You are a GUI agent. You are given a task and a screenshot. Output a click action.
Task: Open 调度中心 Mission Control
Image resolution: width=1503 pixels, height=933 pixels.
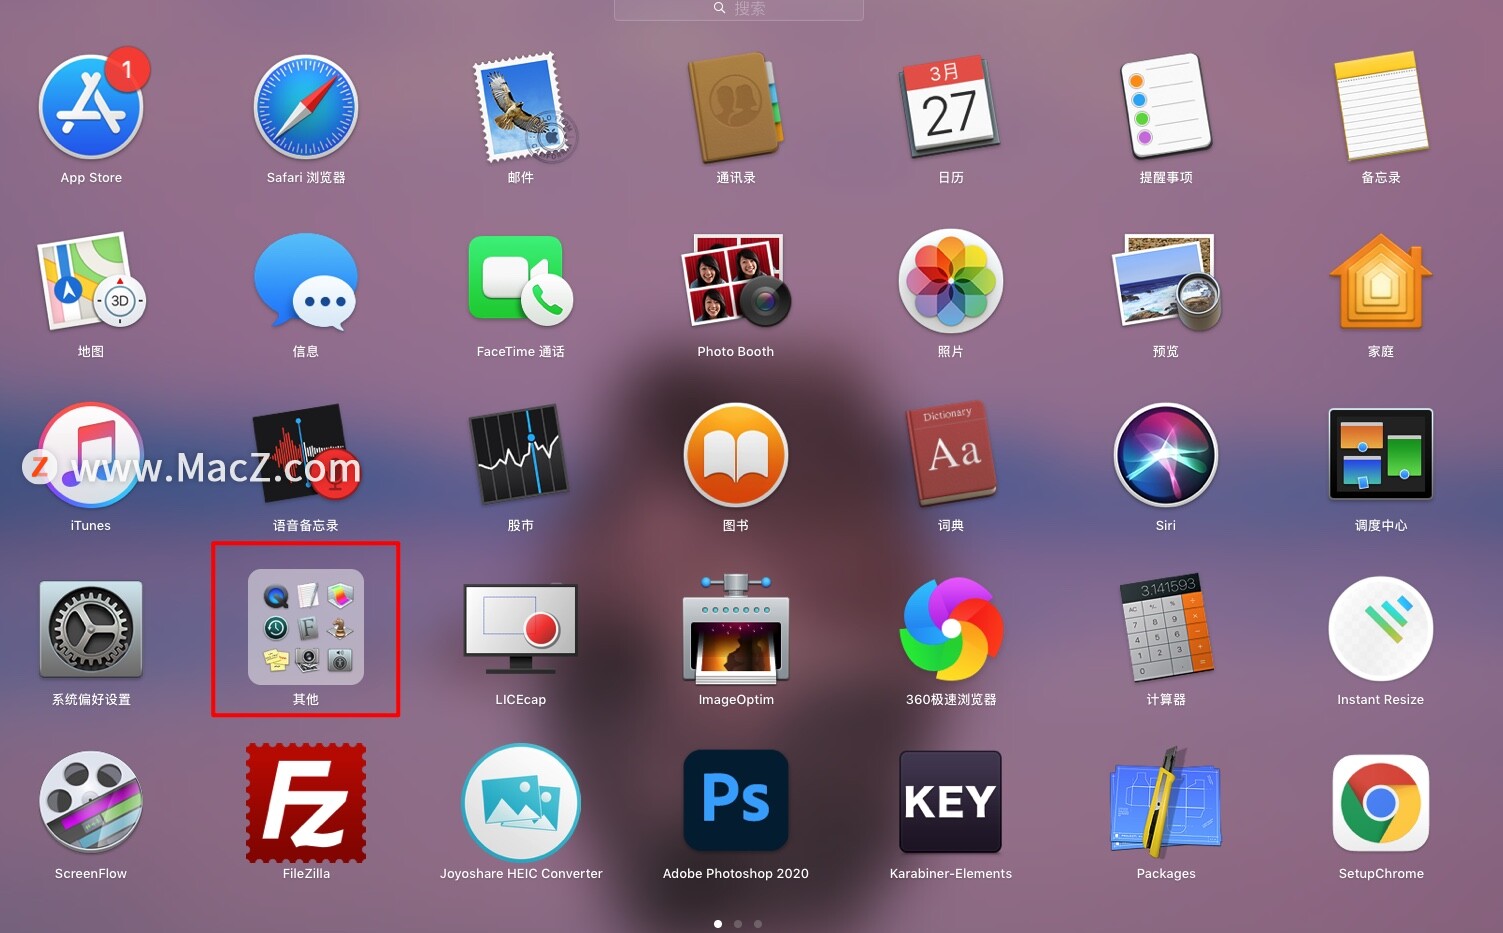(1381, 455)
